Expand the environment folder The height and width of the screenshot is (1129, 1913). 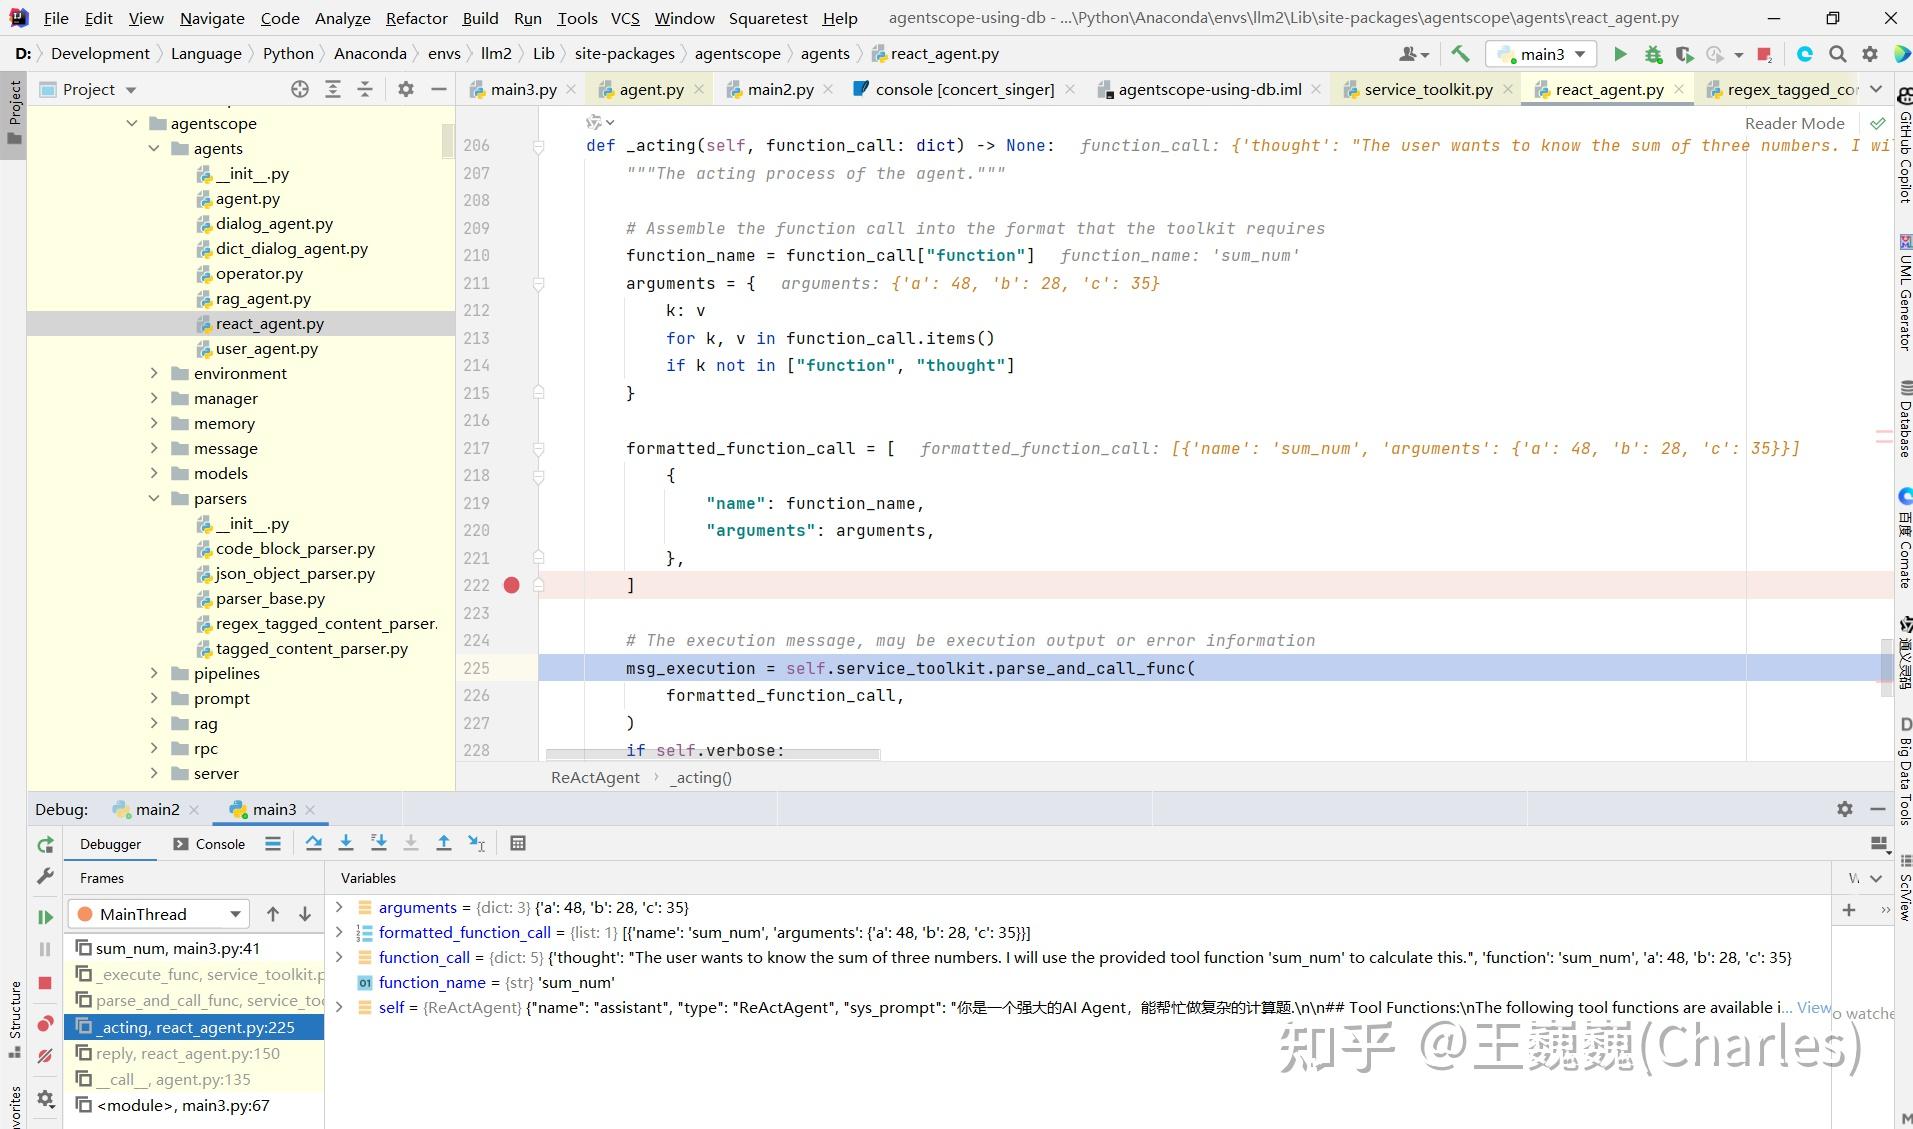pyautogui.click(x=154, y=373)
